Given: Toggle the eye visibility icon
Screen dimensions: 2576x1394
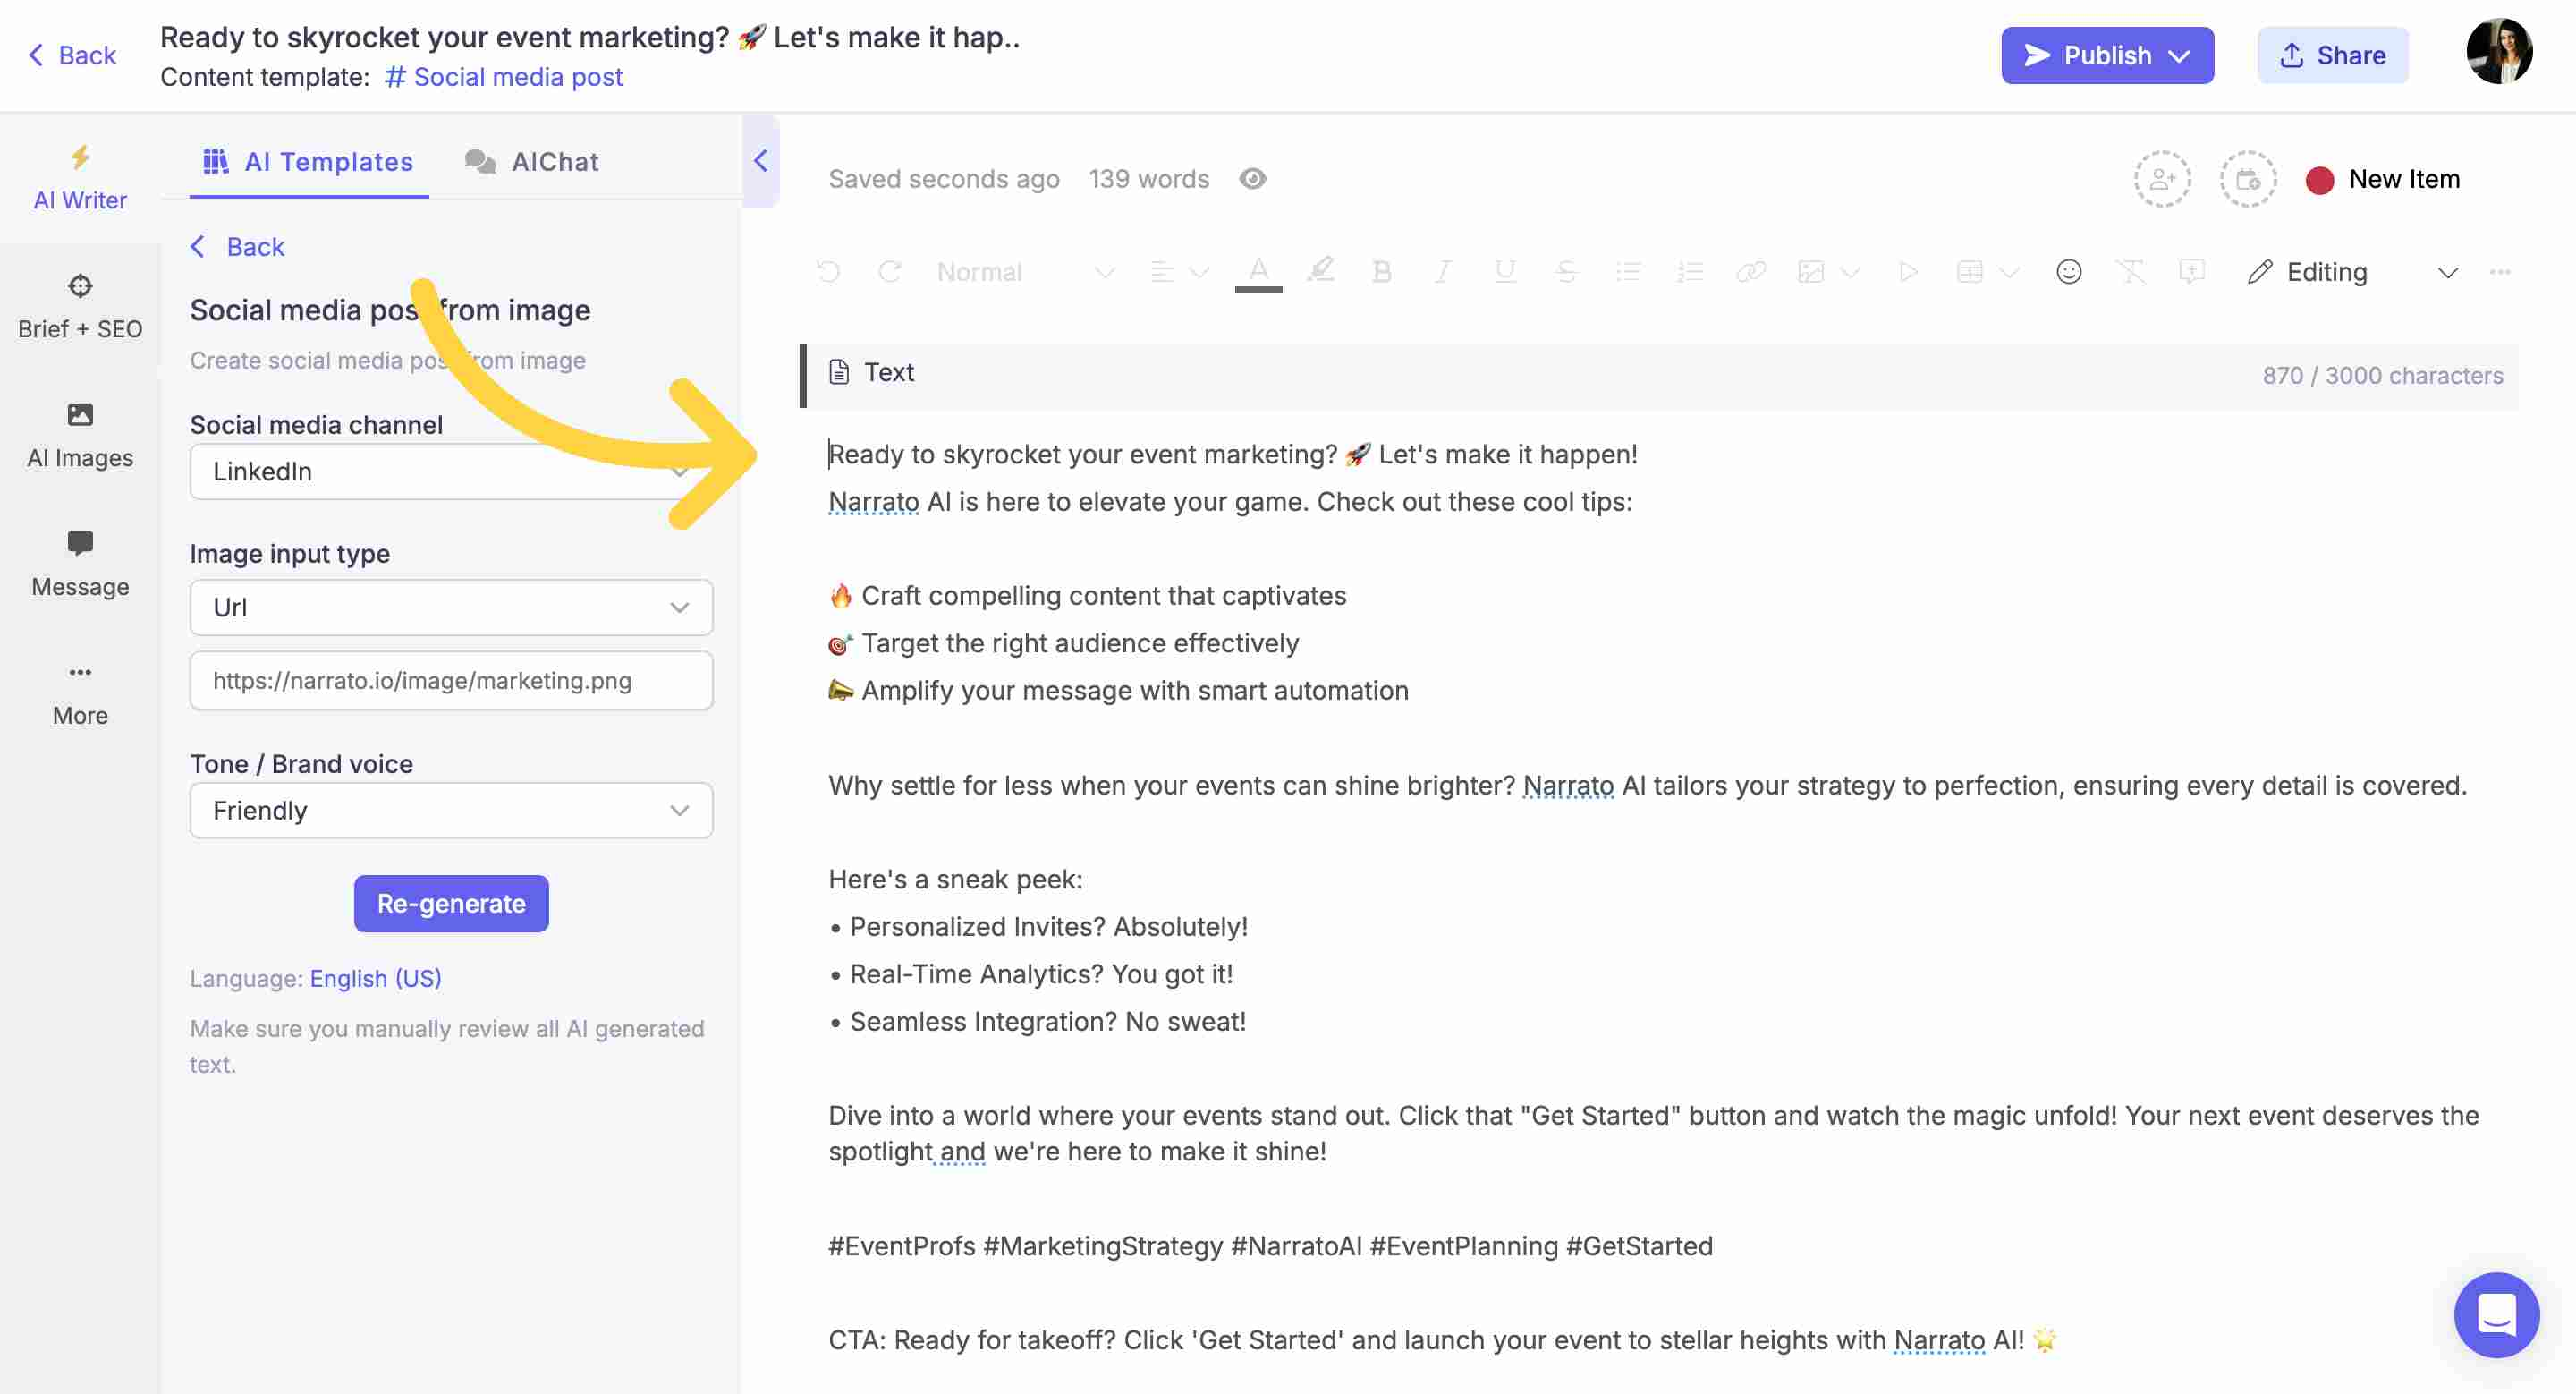Looking at the screenshot, I should click(x=1253, y=179).
